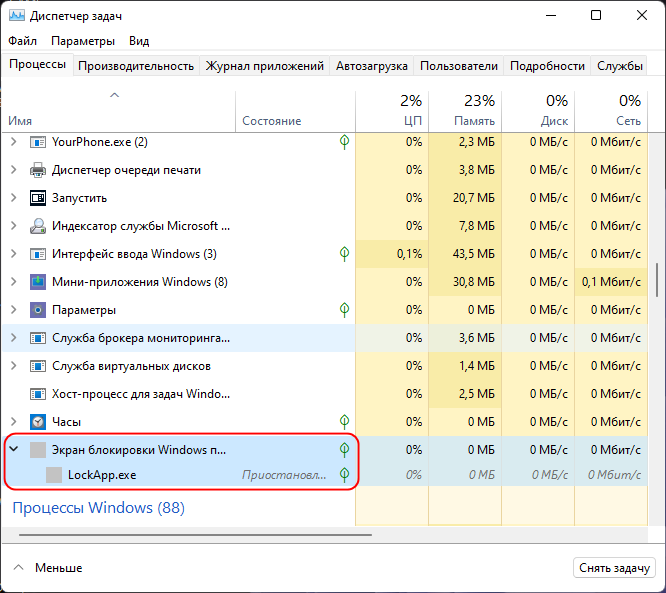Viewport: 666px width, 593px height.
Task: Click the 20,7 МБ memory value
Action: point(474,198)
